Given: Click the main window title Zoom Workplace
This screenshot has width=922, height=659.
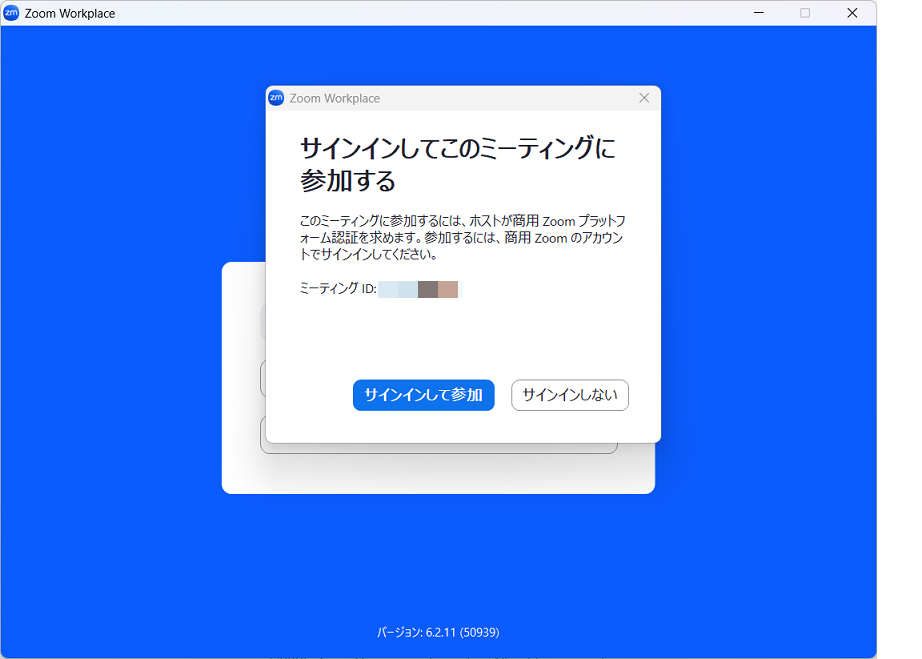Looking at the screenshot, I should point(70,14).
